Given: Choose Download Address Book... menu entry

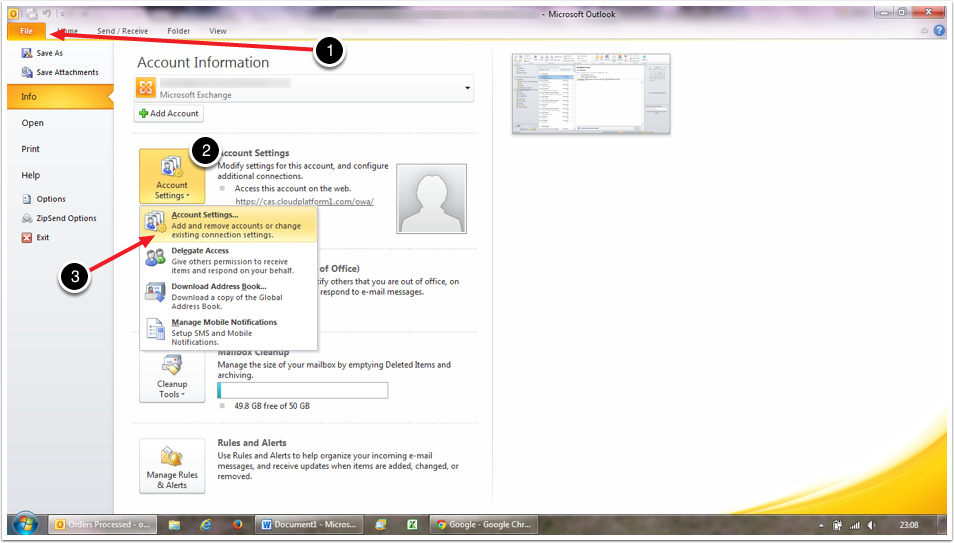Looking at the screenshot, I should click(x=229, y=296).
